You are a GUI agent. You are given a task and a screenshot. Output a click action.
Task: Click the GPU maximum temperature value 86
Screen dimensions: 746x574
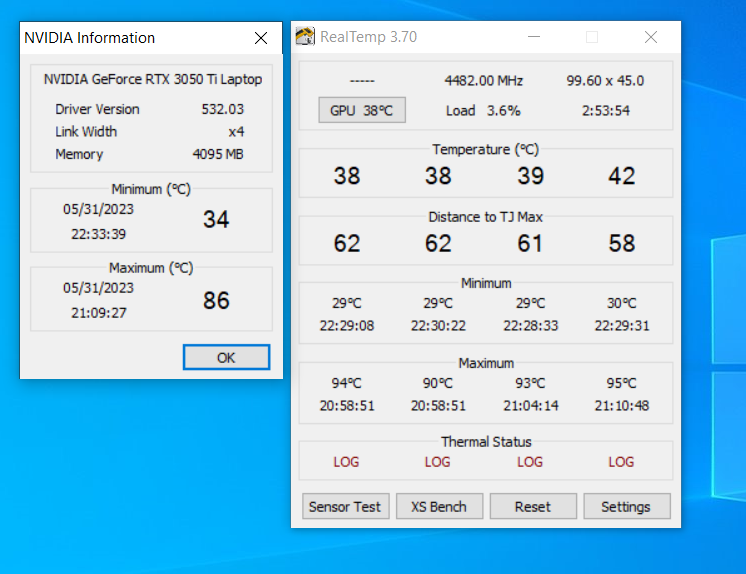pyautogui.click(x=216, y=300)
